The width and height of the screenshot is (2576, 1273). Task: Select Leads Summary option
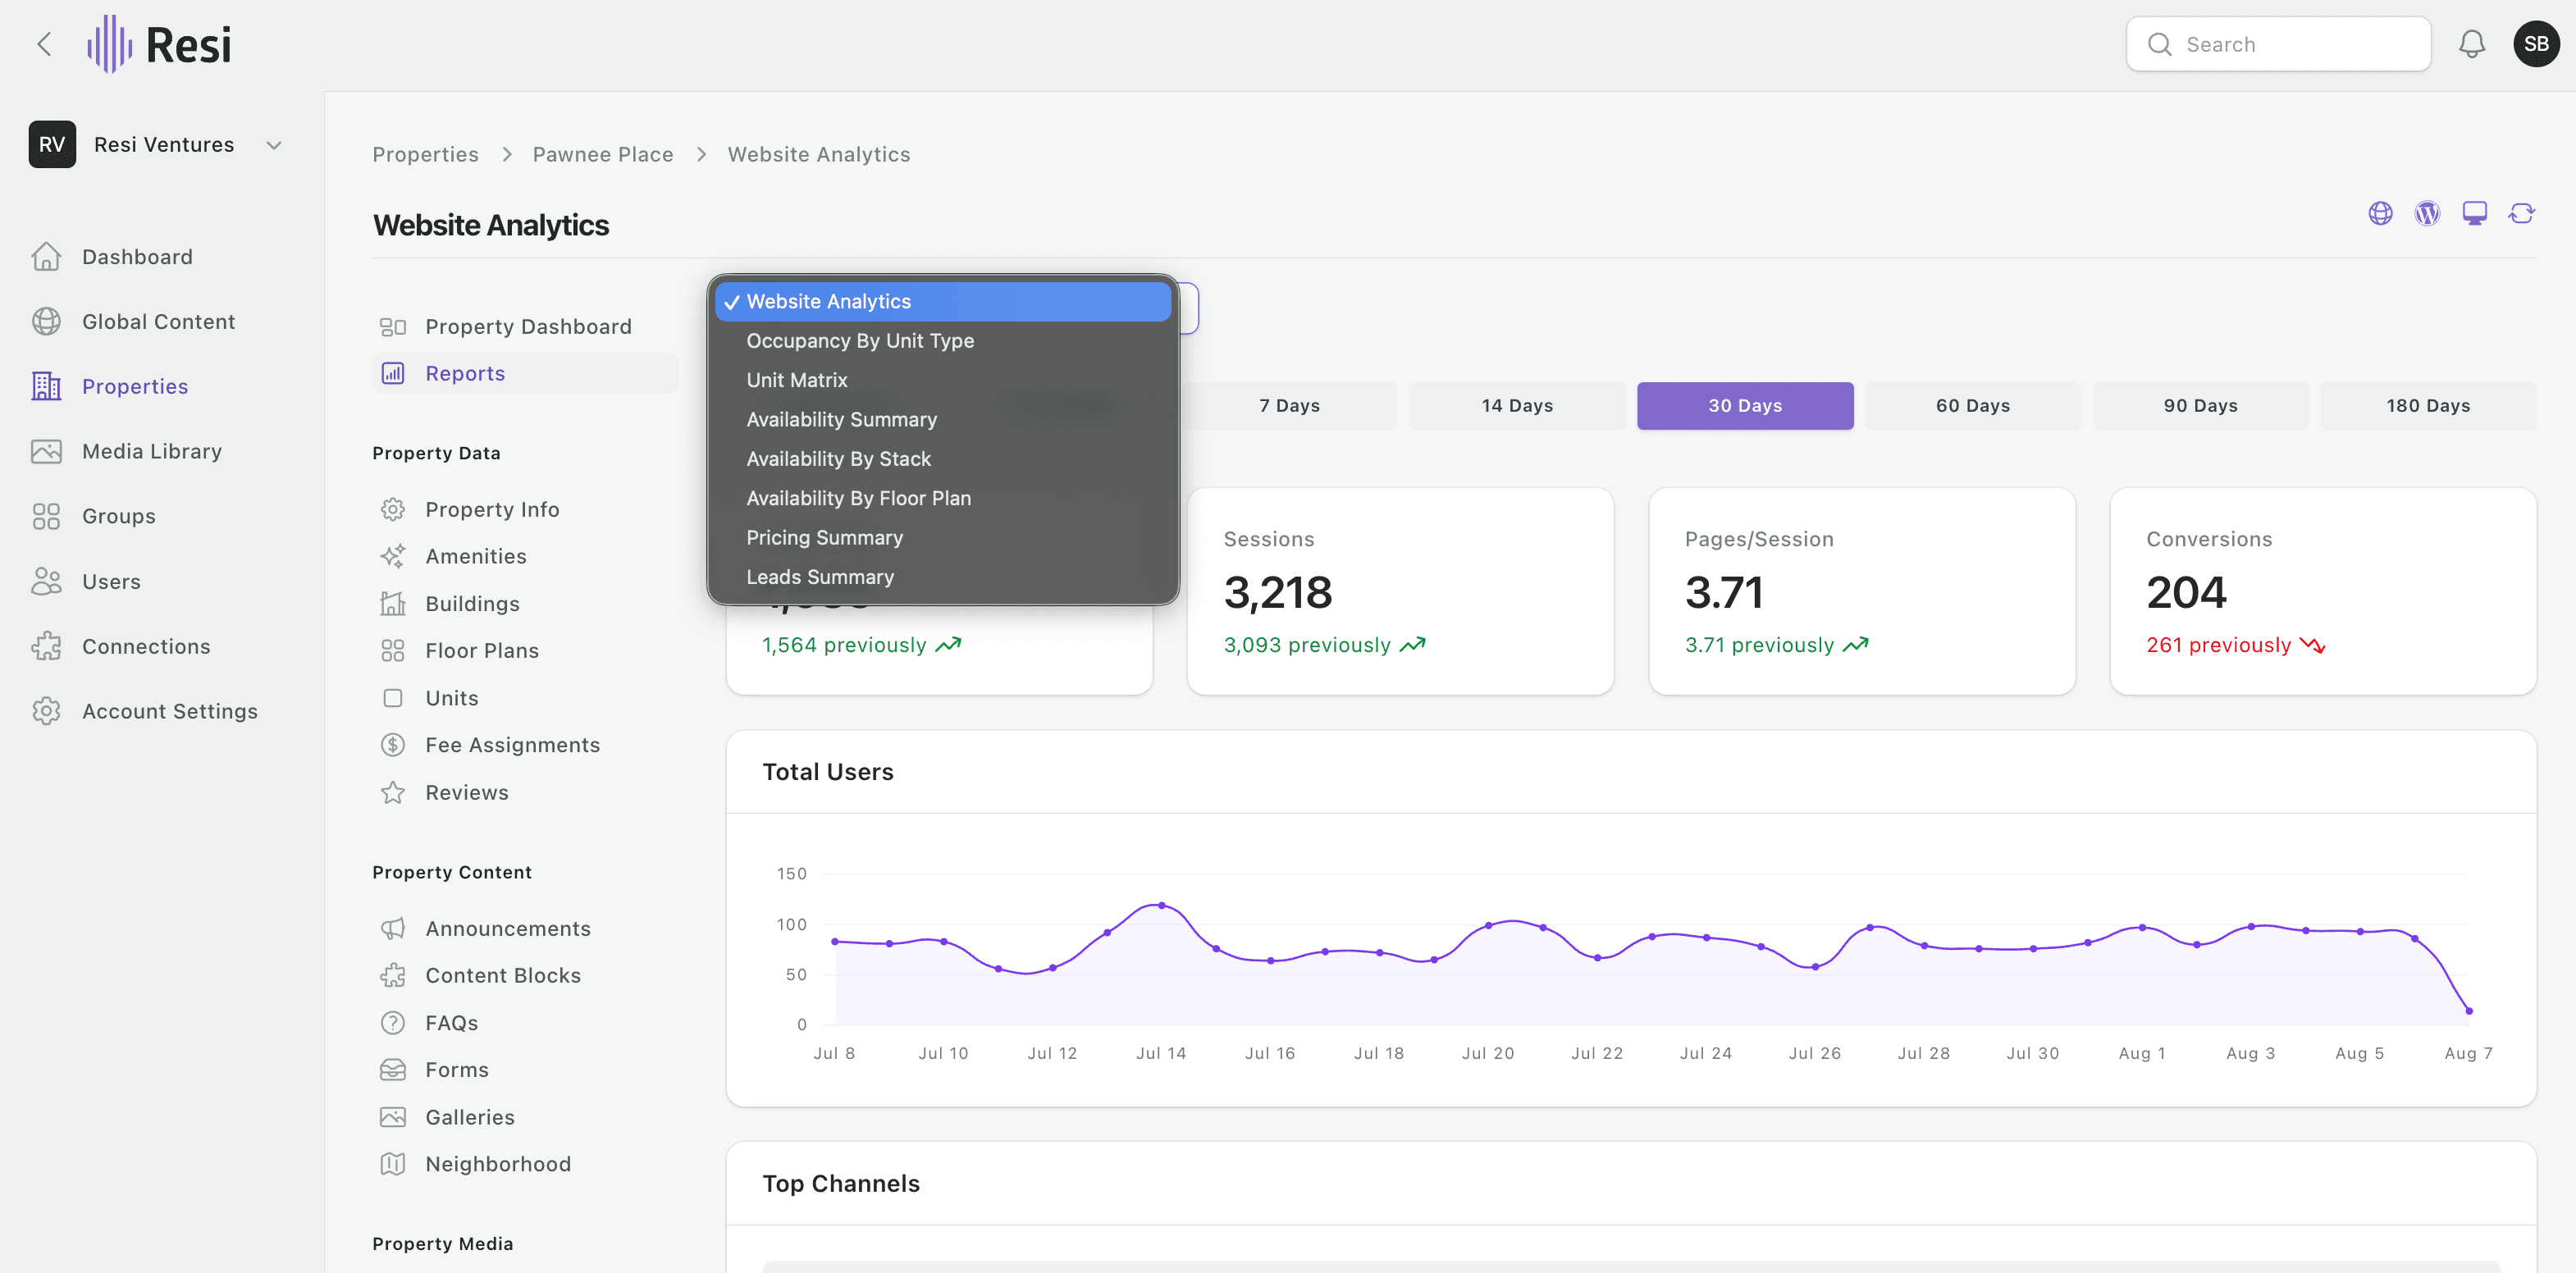[x=943, y=577]
